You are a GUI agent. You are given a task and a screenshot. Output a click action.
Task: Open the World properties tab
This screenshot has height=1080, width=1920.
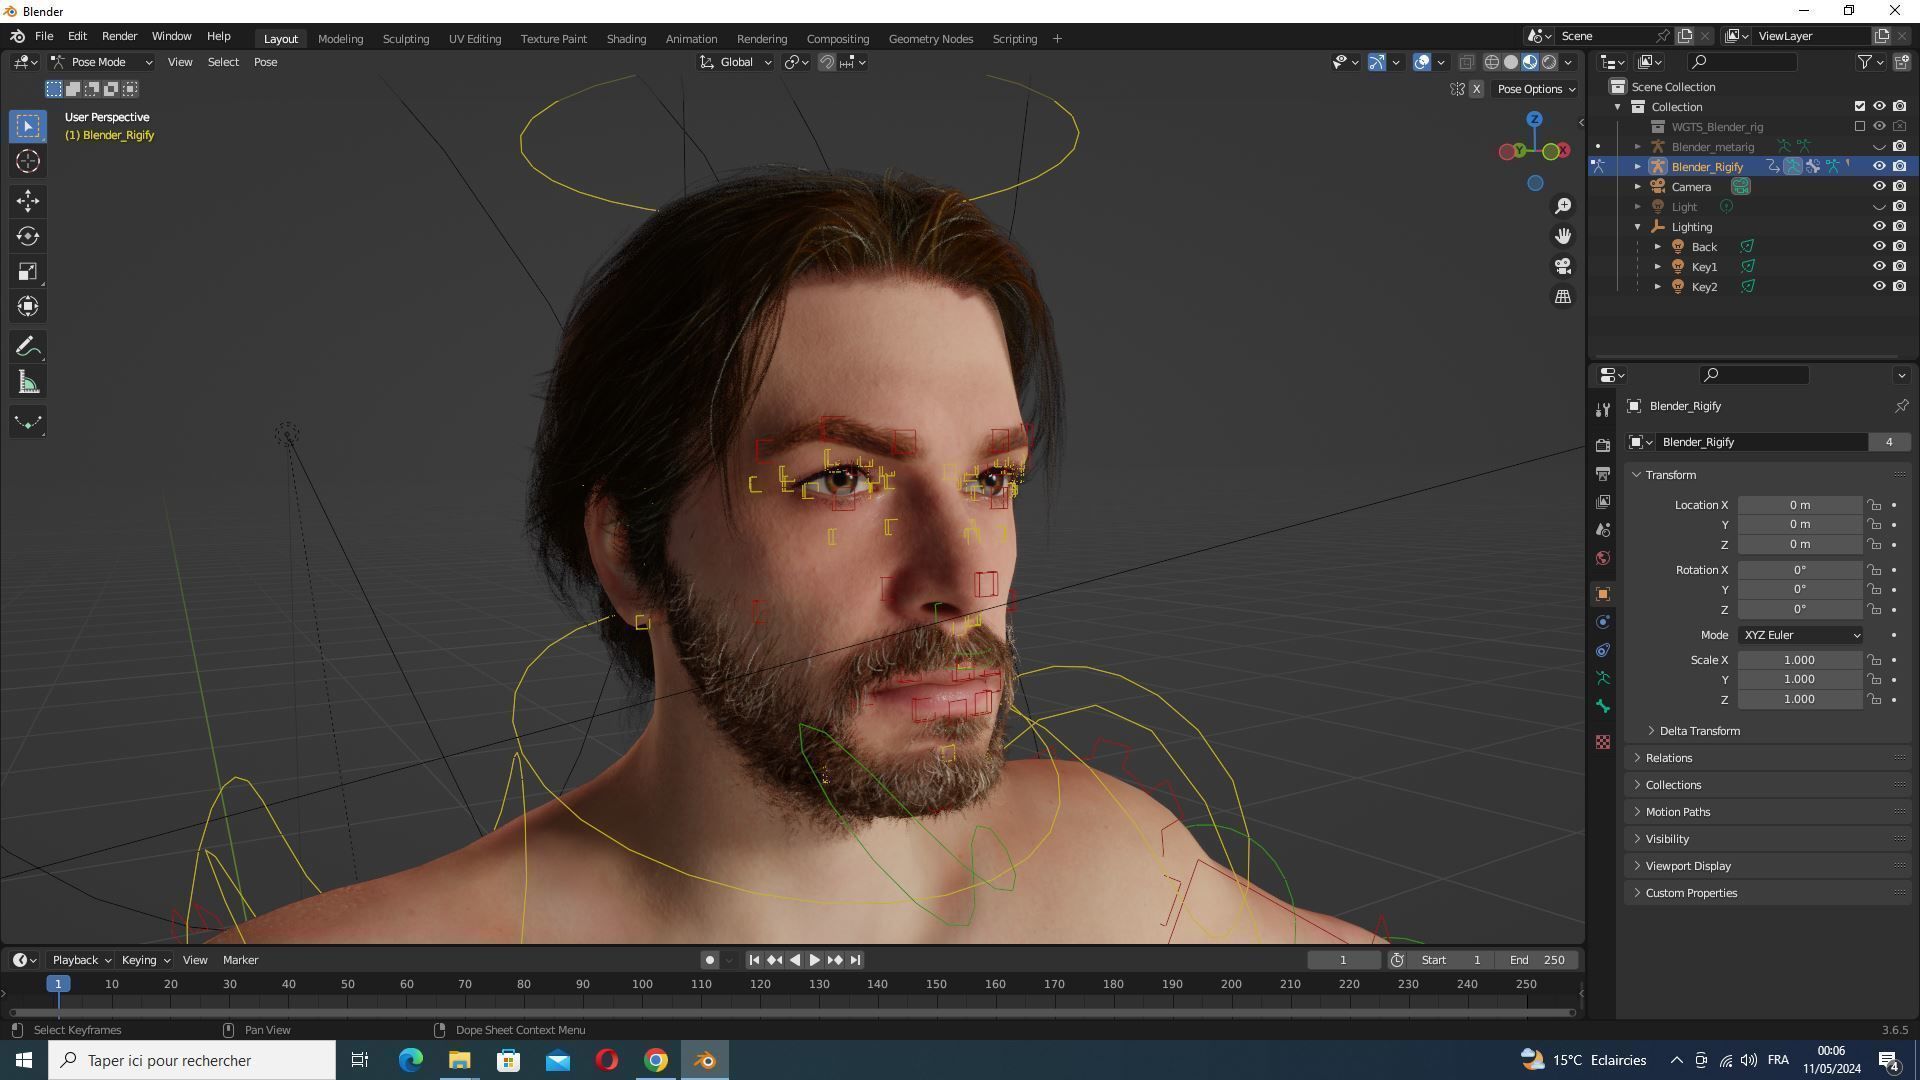[1603, 558]
